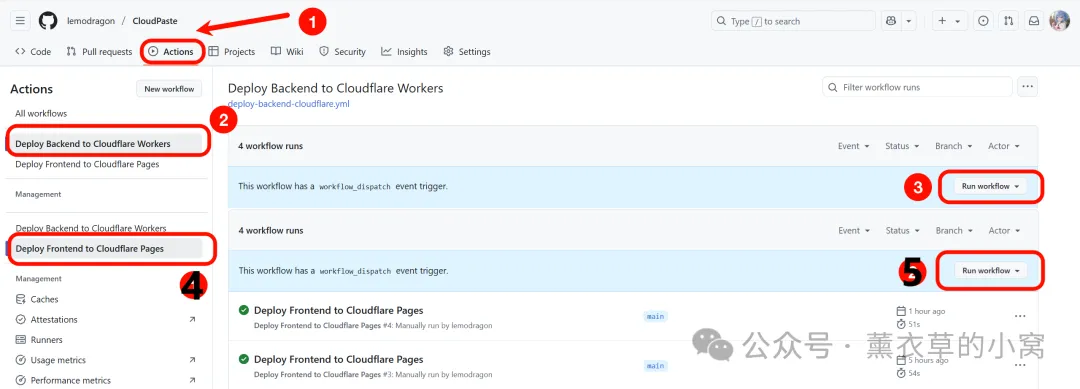Go to lemodragon user profile link

pos(90,21)
